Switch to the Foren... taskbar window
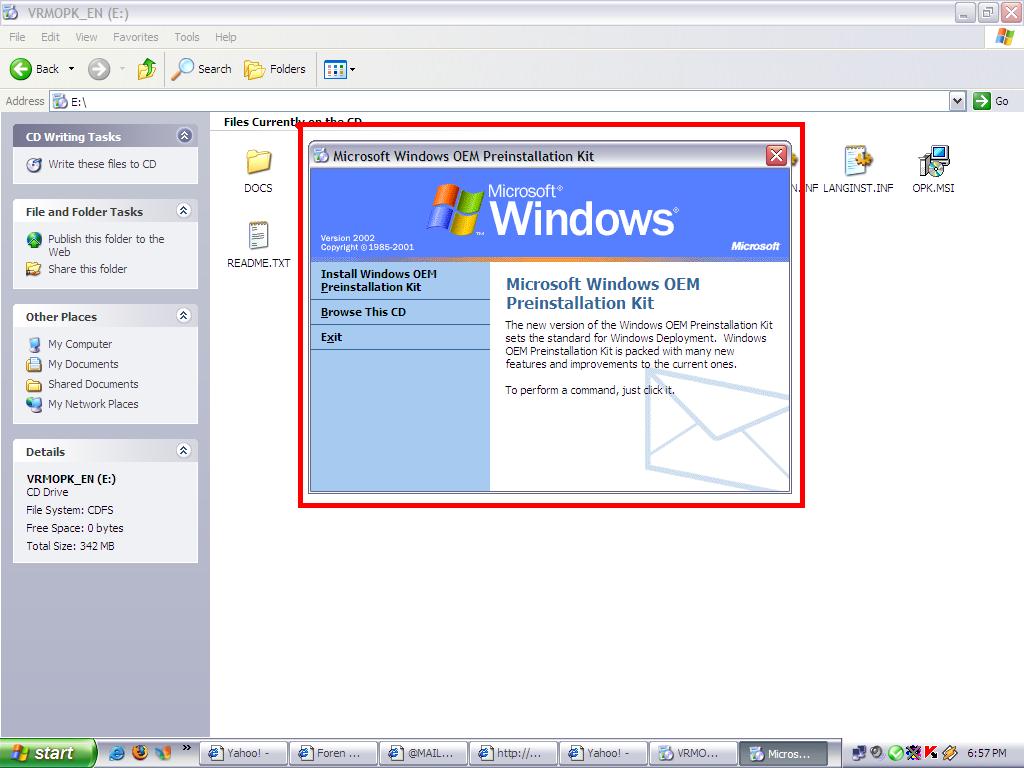The image size is (1024, 768). click(x=334, y=753)
